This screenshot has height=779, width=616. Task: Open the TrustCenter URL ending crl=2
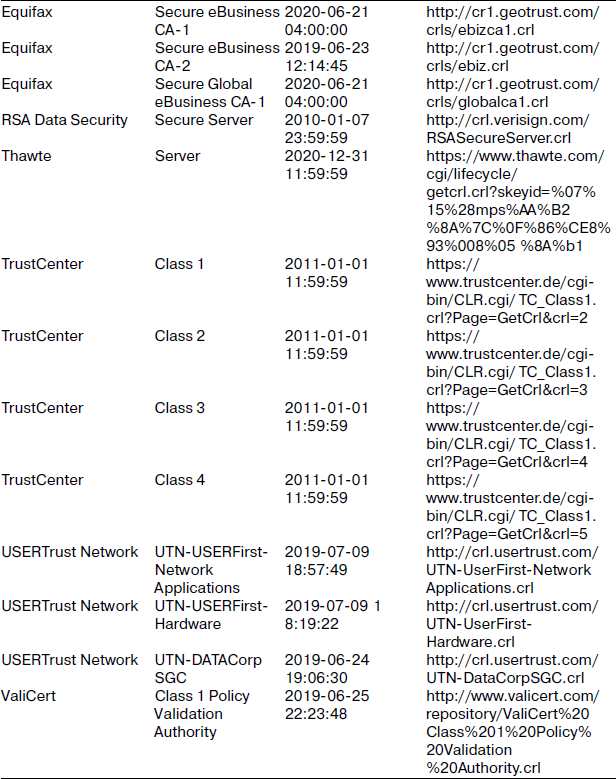(x=511, y=291)
